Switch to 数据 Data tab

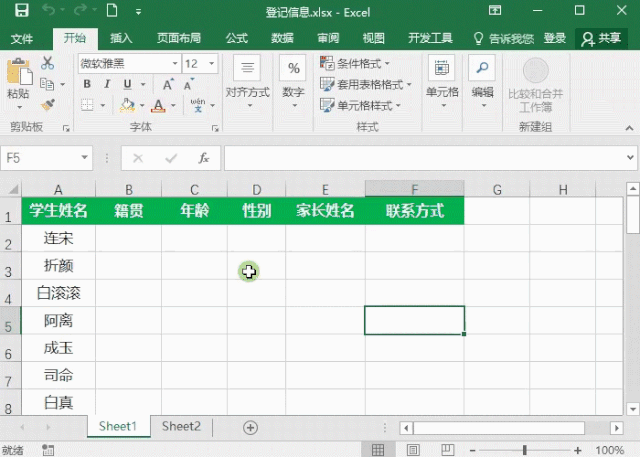[x=282, y=38]
